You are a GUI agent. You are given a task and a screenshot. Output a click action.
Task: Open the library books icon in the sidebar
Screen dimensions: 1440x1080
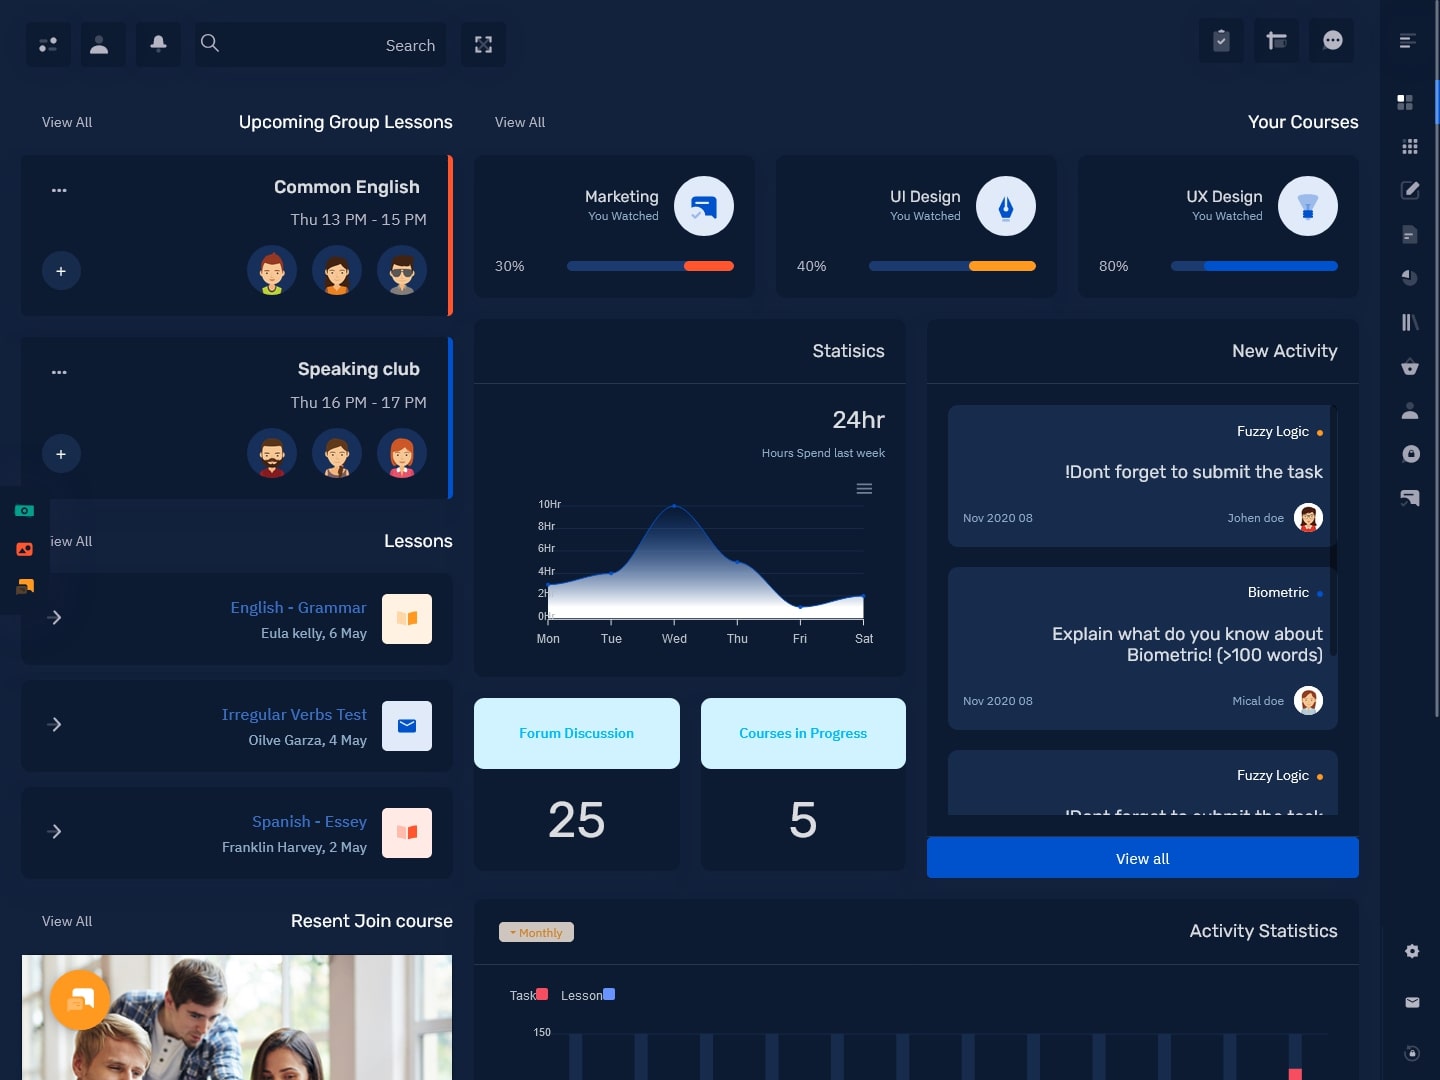tap(1410, 322)
